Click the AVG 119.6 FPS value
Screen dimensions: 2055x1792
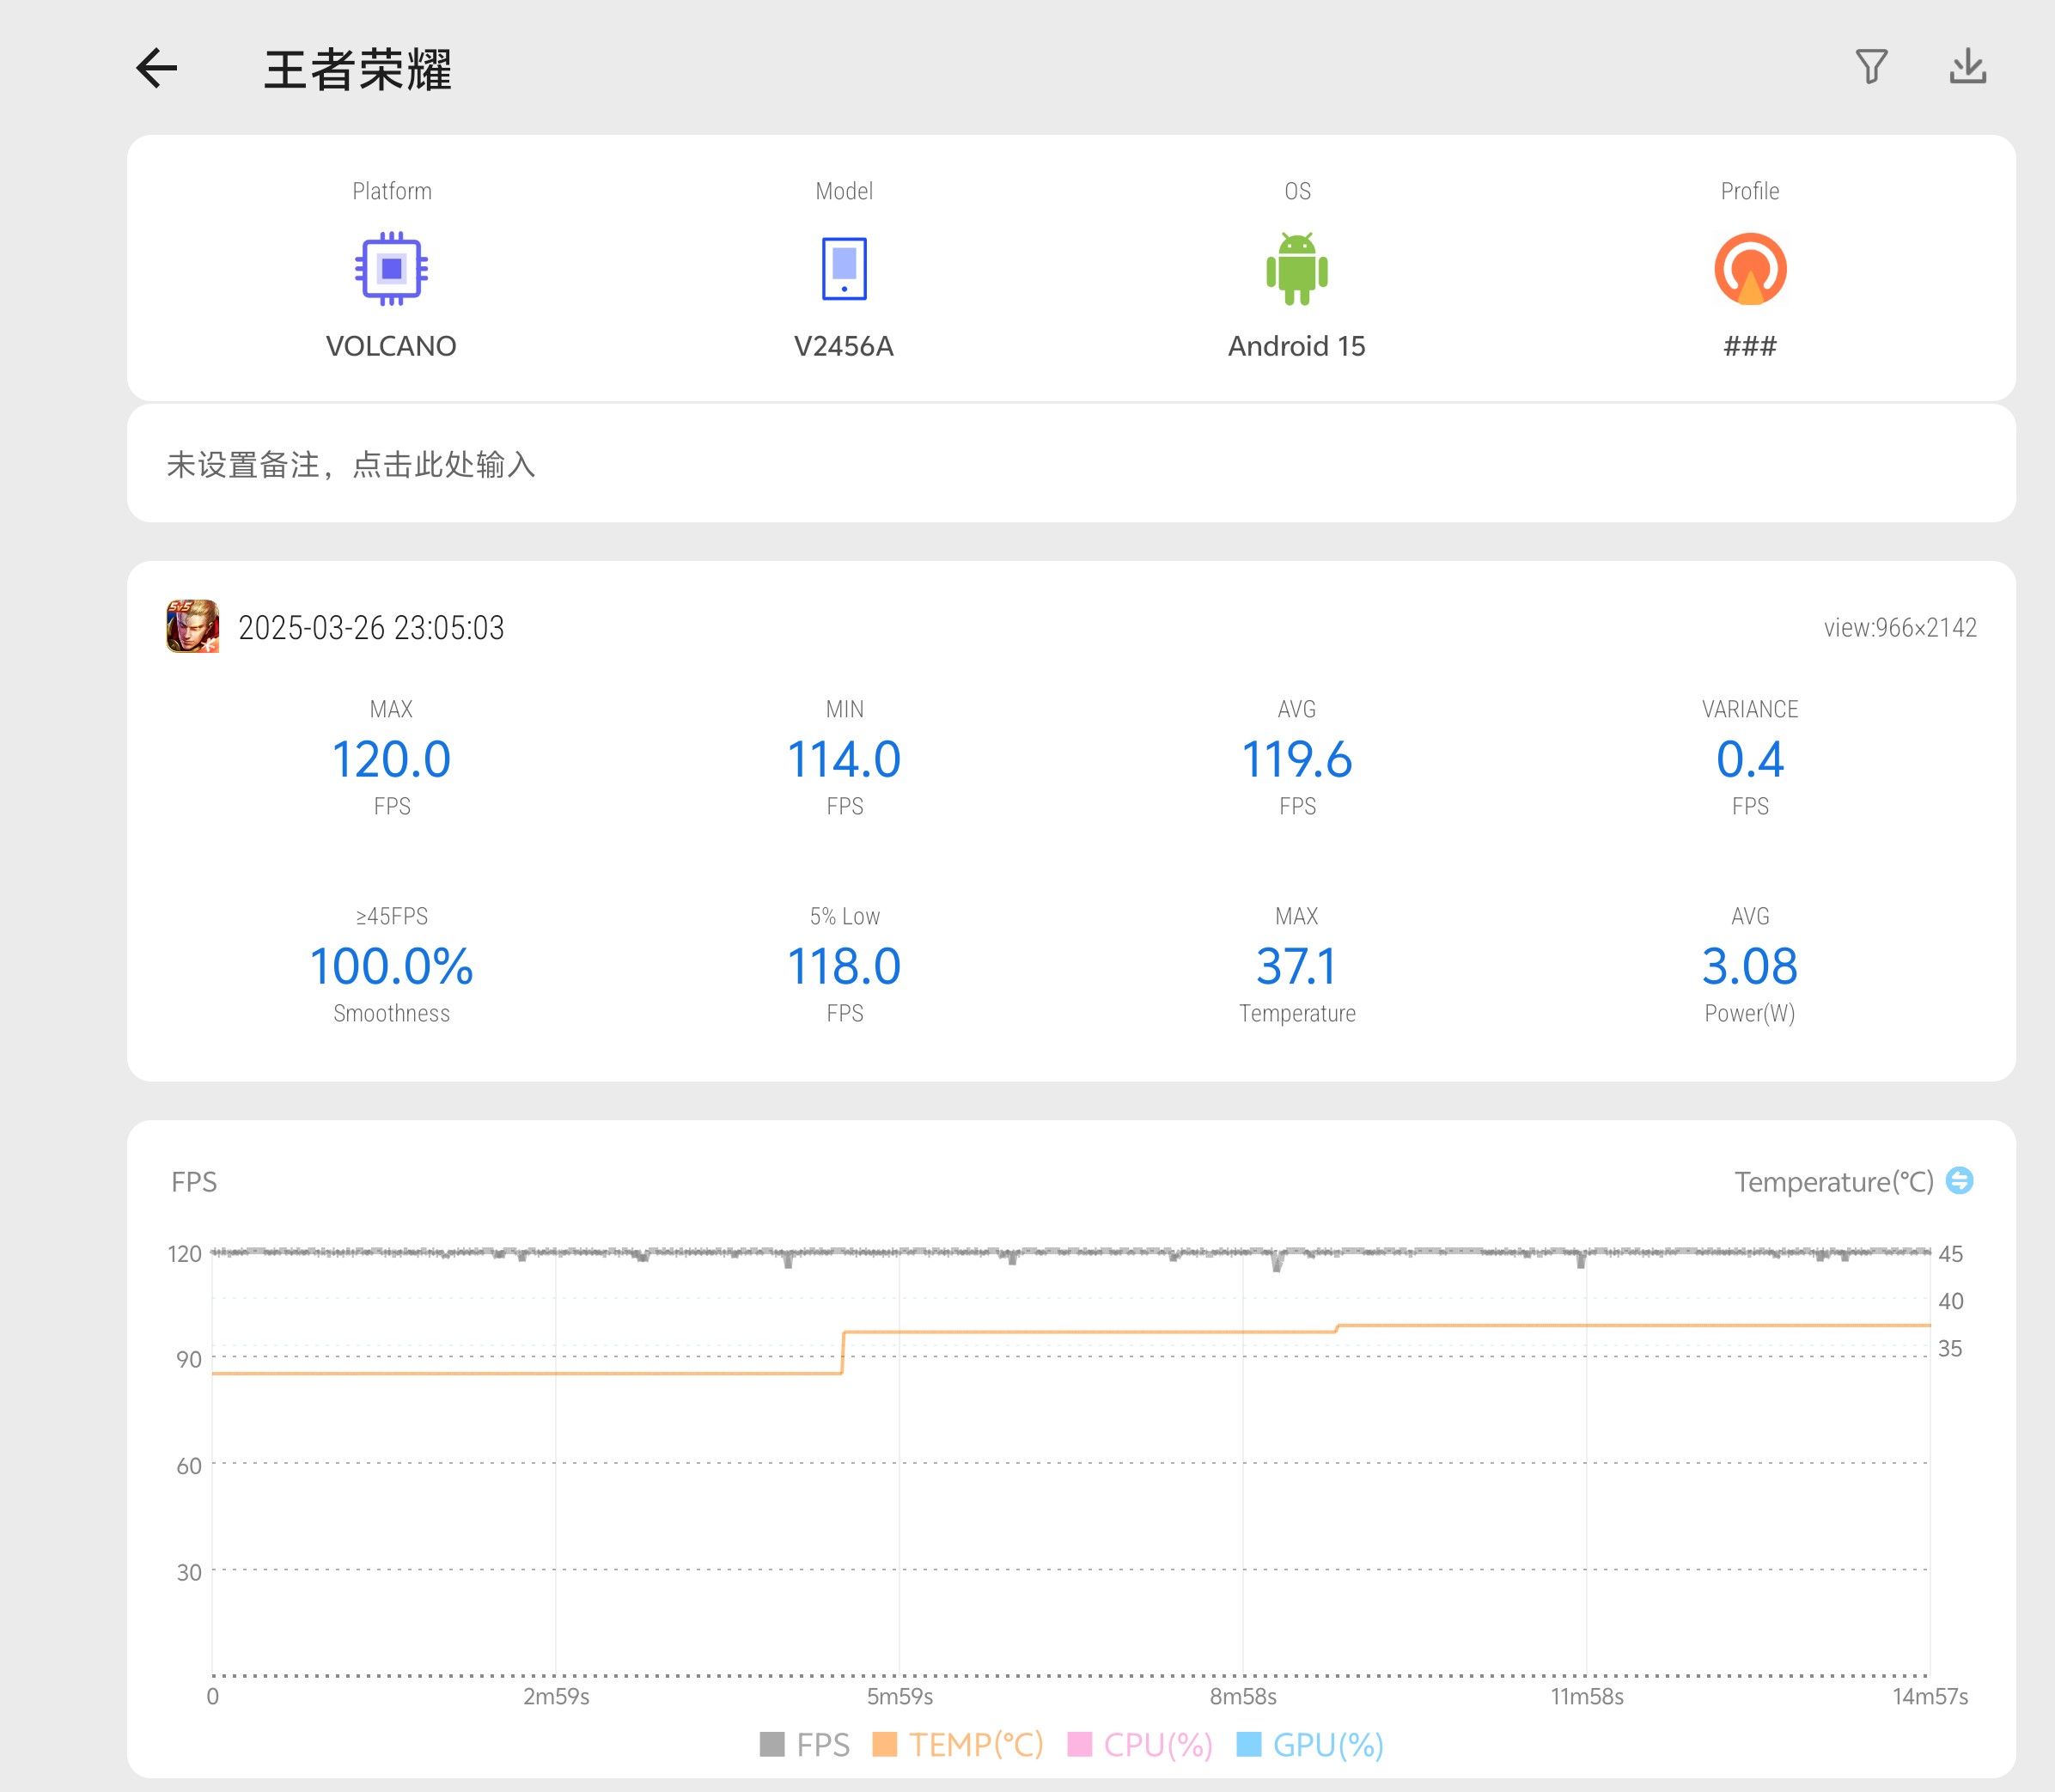(1297, 759)
